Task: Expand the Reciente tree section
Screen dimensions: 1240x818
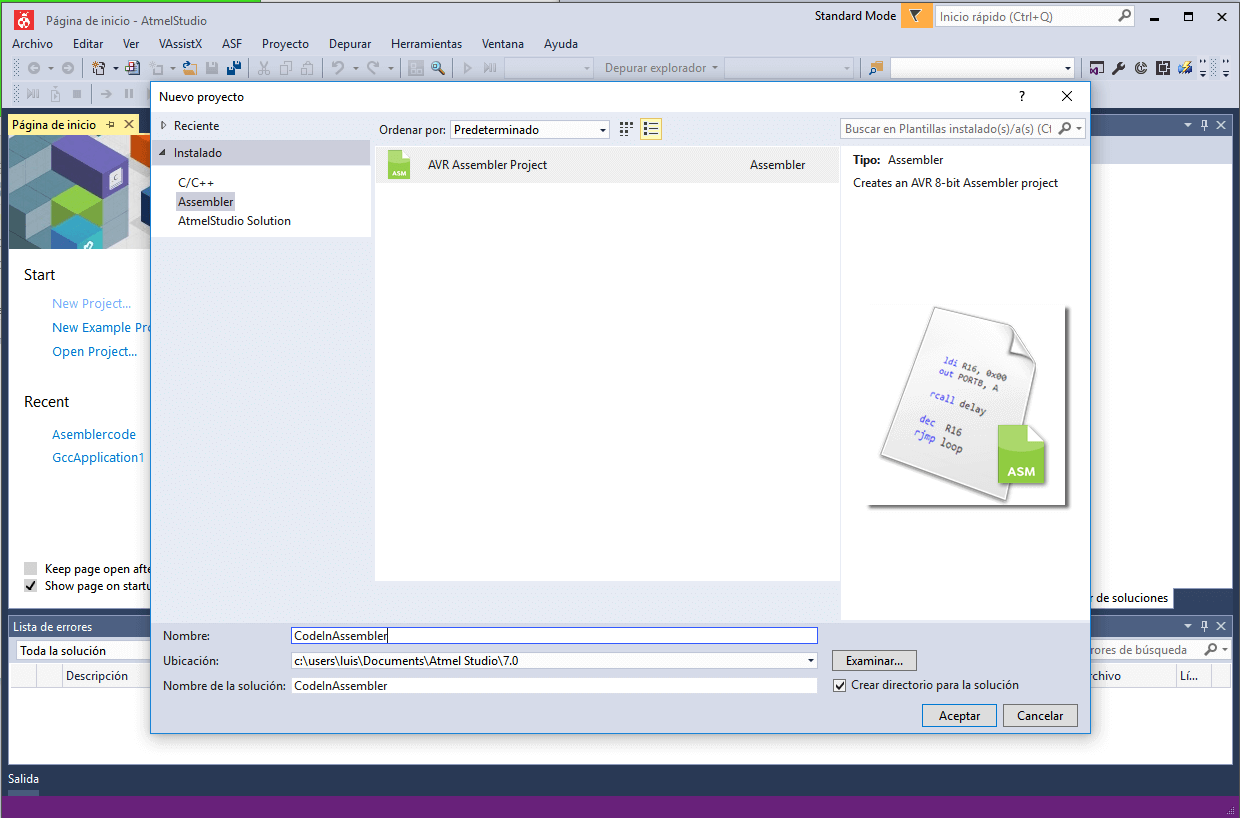Action: pyautogui.click(x=164, y=126)
